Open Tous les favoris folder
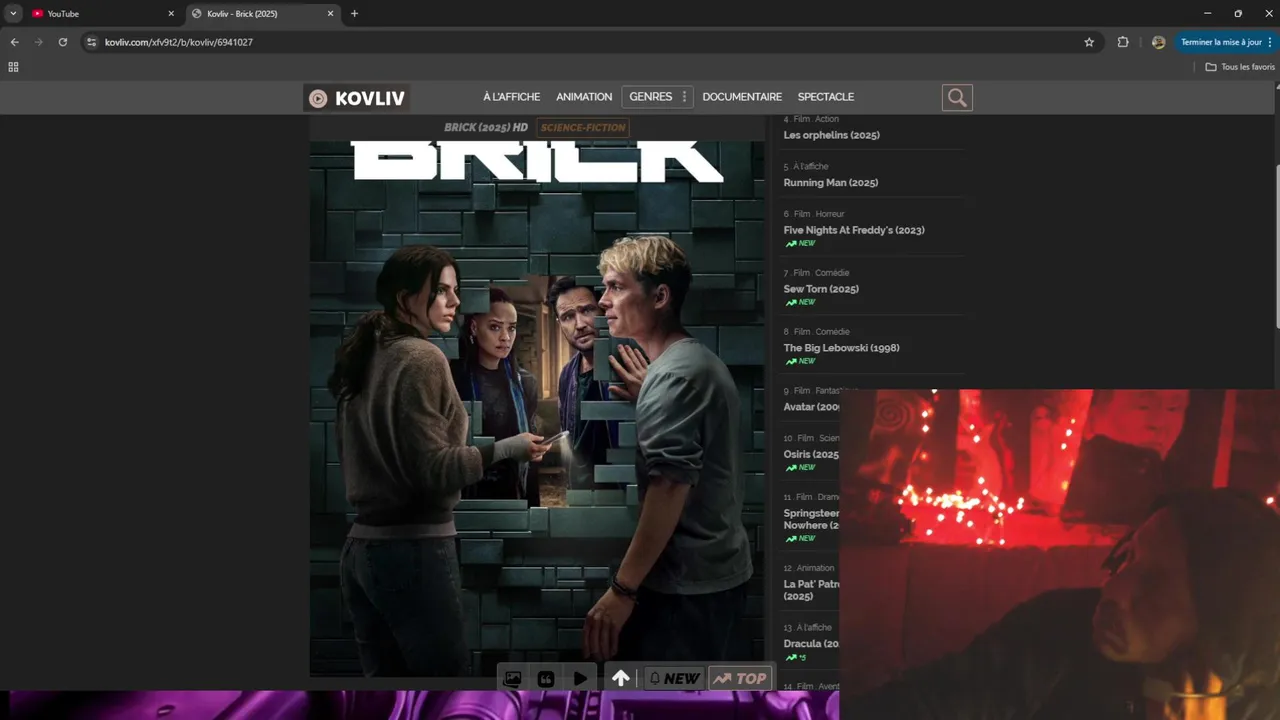Viewport: 1280px width, 720px height. [1240, 67]
